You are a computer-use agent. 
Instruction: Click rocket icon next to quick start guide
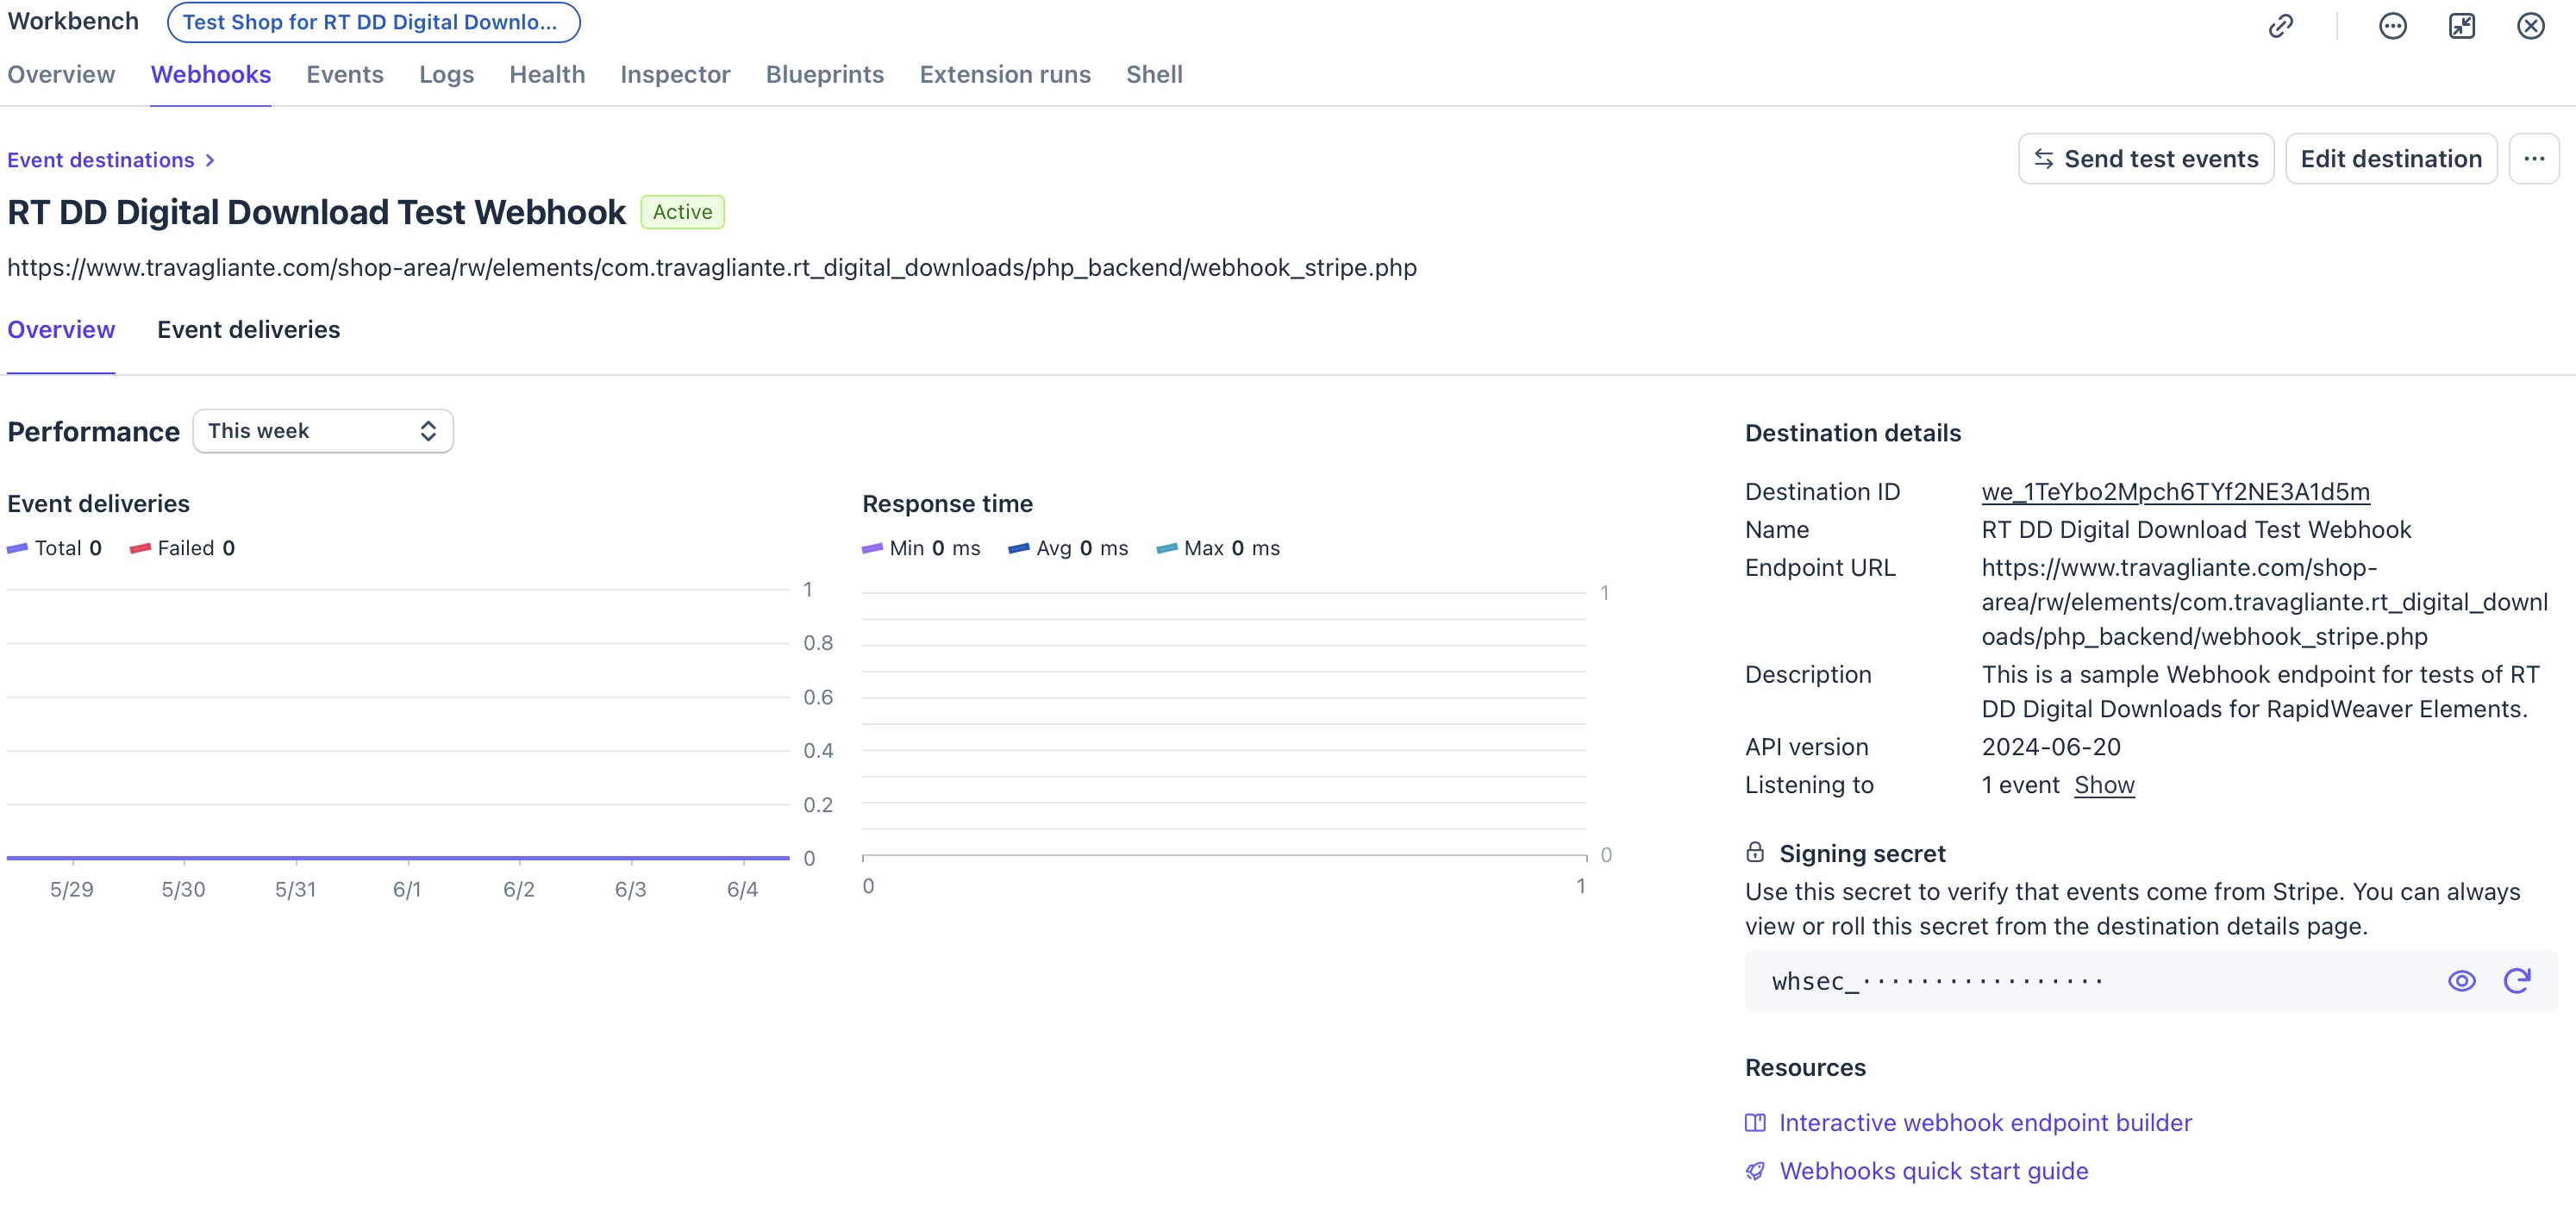pyautogui.click(x=1754, y=1171)
